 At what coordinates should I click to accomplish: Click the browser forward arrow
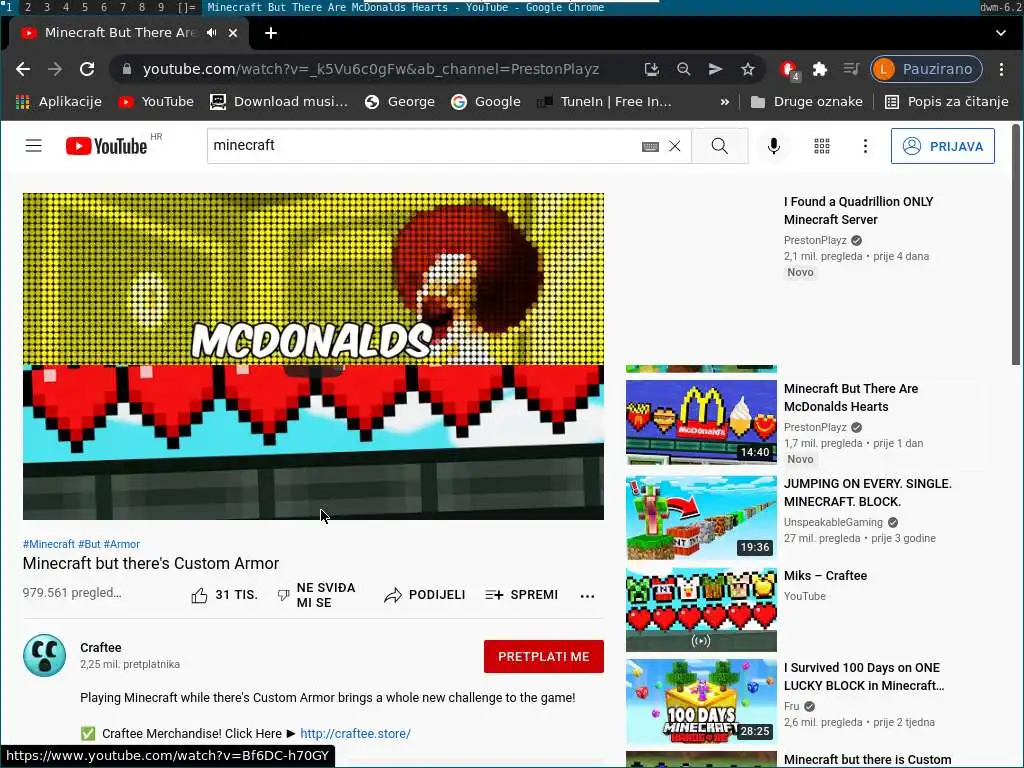coord(55,69)
